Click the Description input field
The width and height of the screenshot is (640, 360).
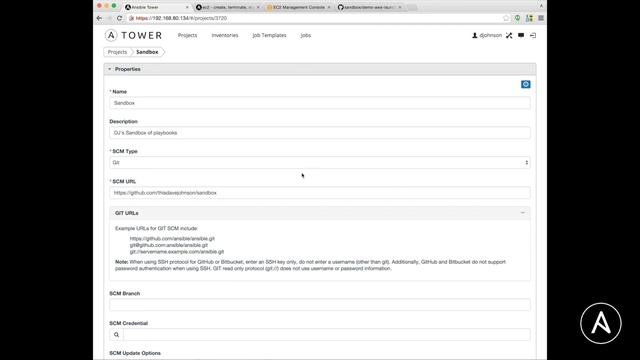pyautogui.click(x=320, y=133)
